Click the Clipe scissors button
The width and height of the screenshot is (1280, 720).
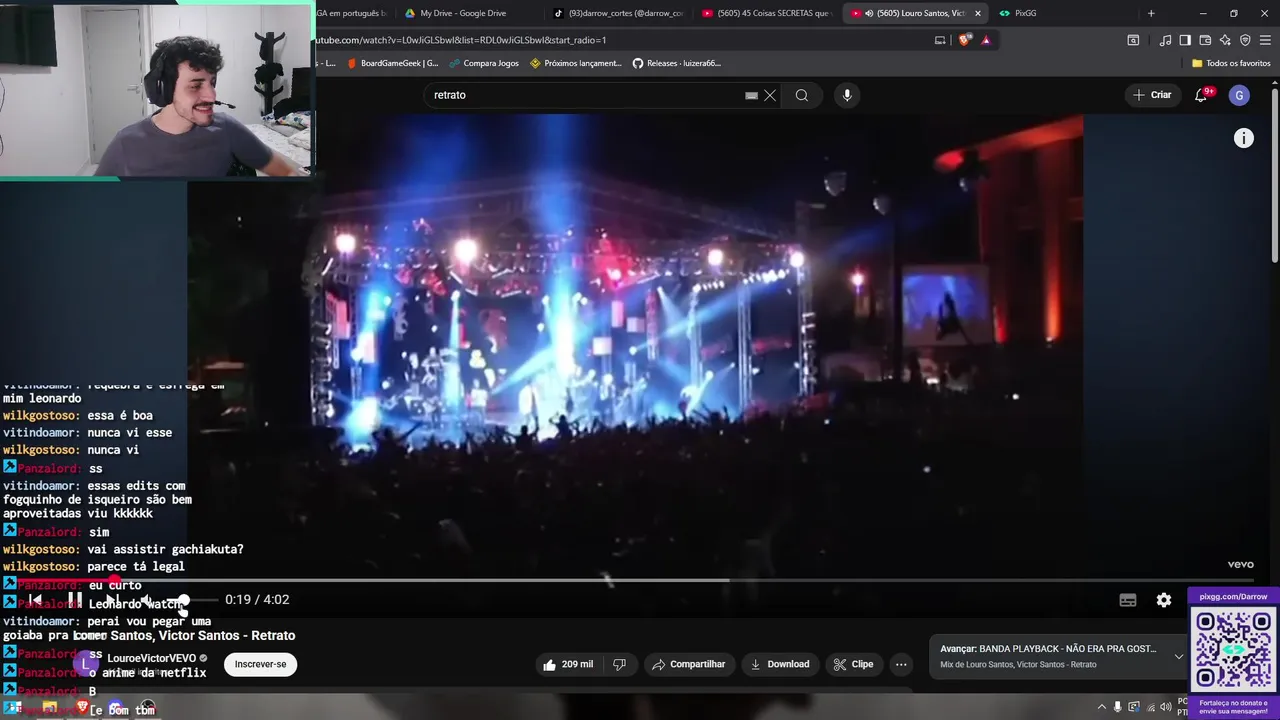pyautogui.click(x=853, y=664)
